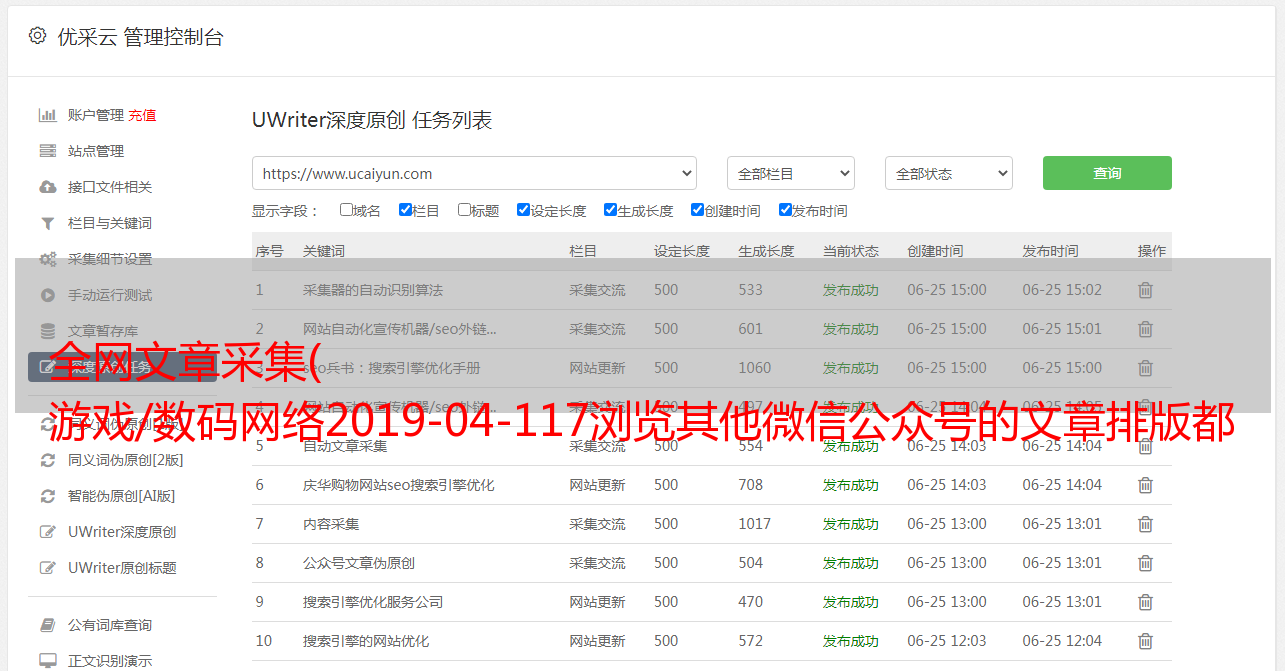Delete the 网站自动化宣传机器 task row

[1145, 329]
